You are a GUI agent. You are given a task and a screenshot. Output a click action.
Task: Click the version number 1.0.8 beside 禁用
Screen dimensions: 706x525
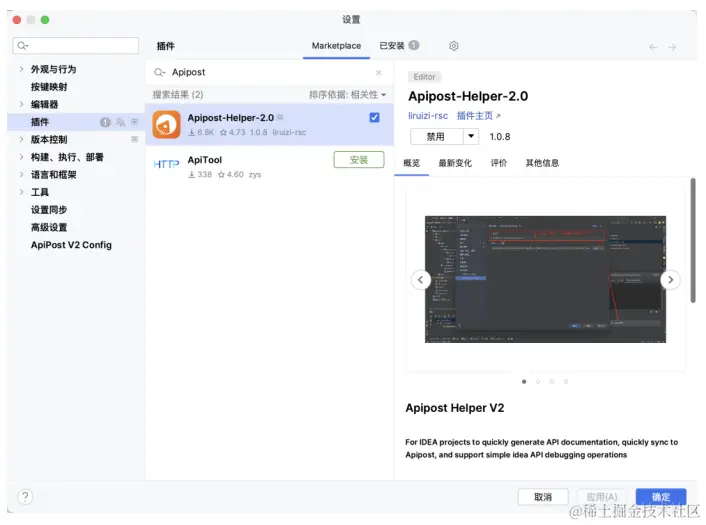pyautogui.click(x=500, y=136)
